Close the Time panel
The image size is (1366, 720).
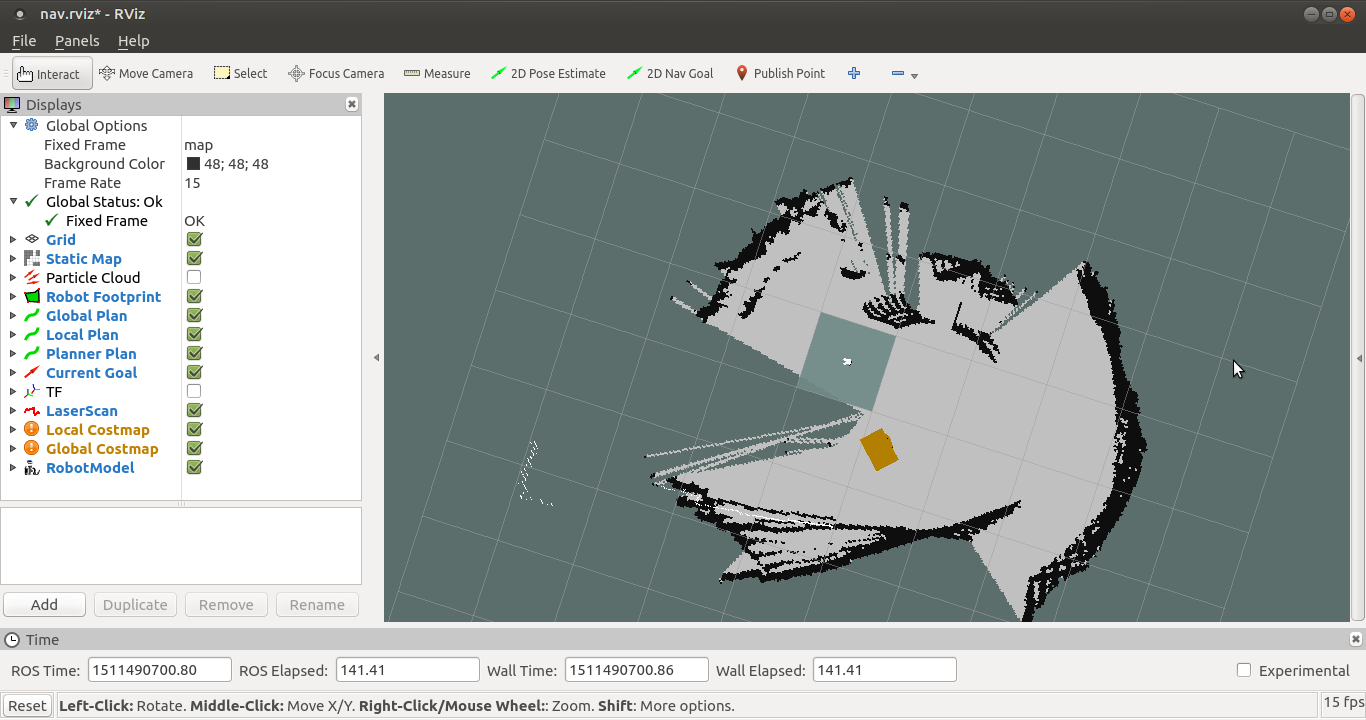tap(1357, 639)
